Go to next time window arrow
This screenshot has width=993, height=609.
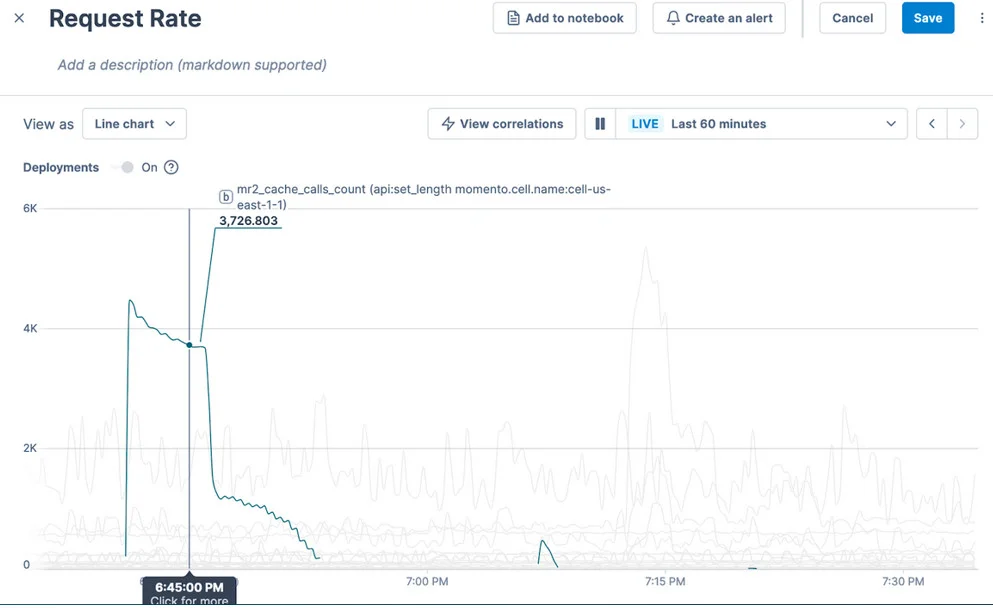click(962, 124)
